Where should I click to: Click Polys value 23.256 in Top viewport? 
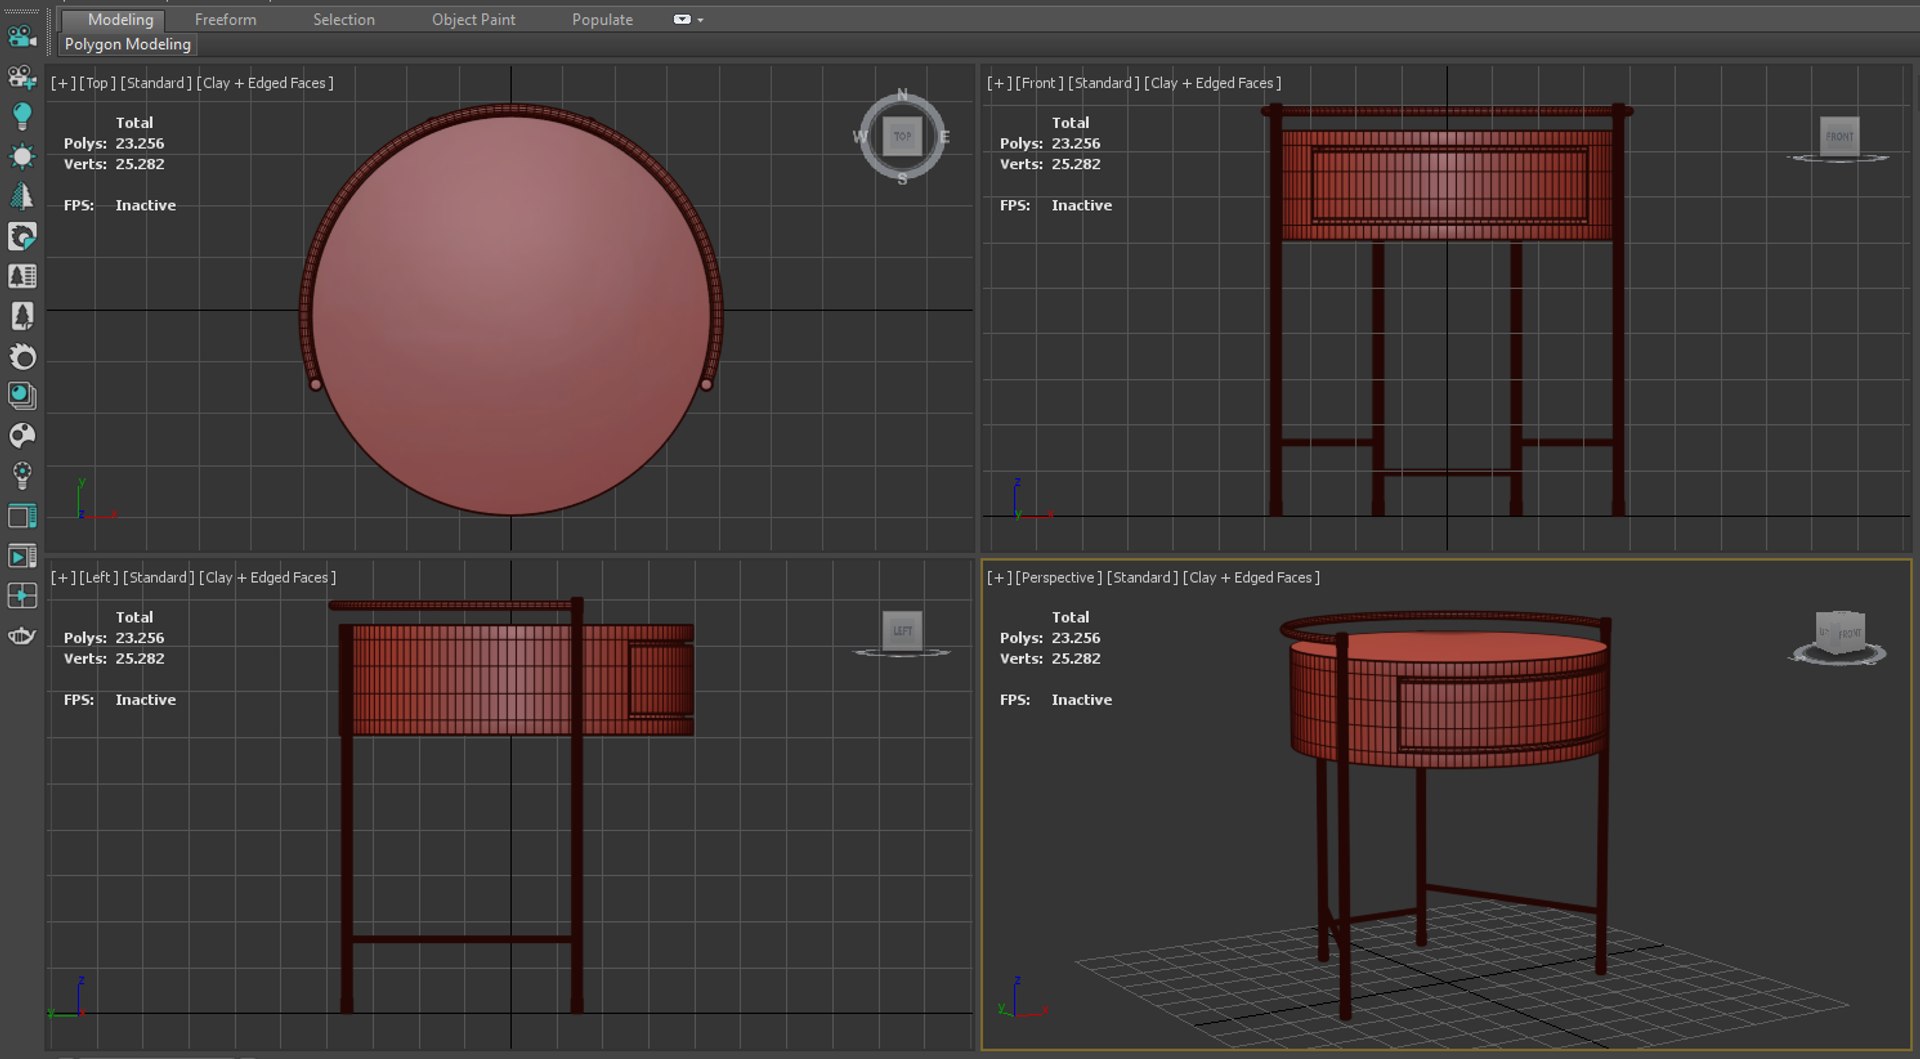tap(139, 143)
